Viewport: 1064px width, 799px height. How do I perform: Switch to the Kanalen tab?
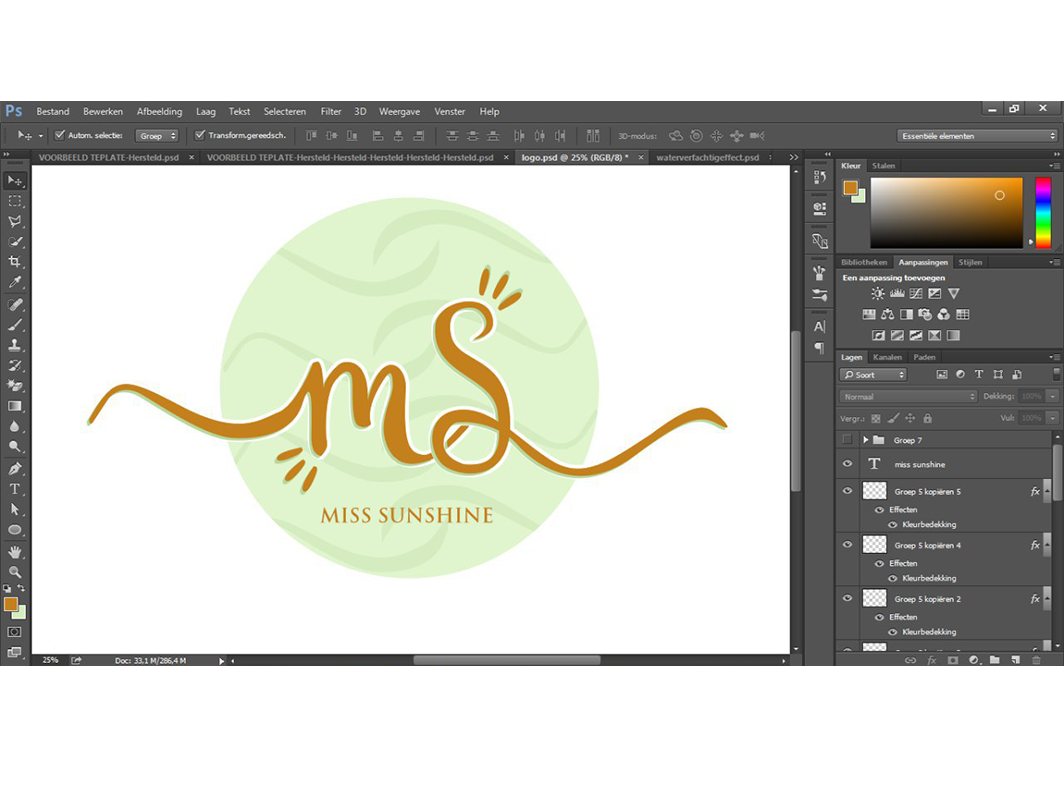pos(888,357)
